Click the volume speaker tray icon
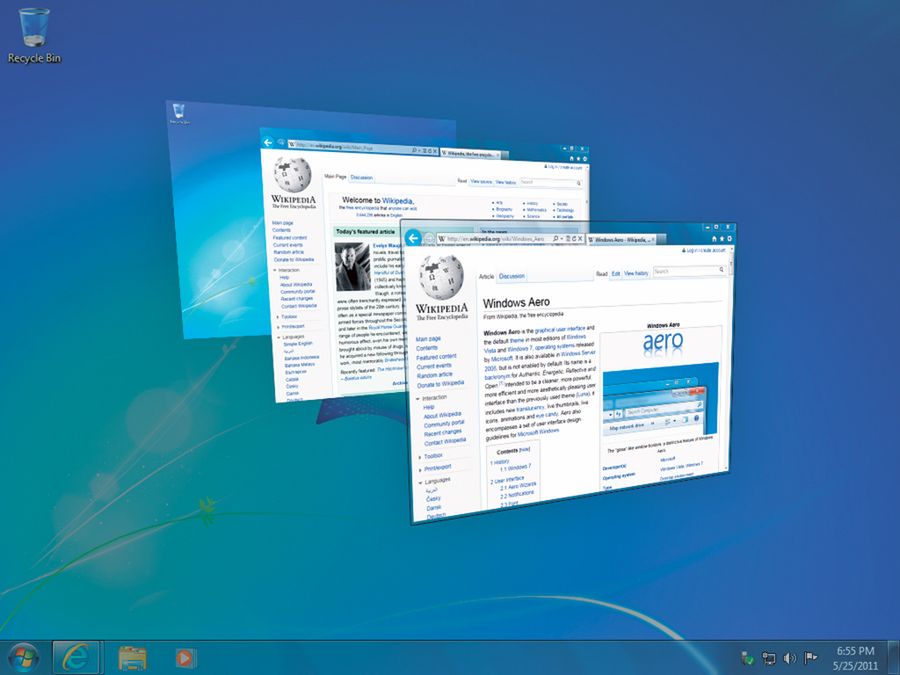Viewport: 900px width, 675px height. click(790, 658)
